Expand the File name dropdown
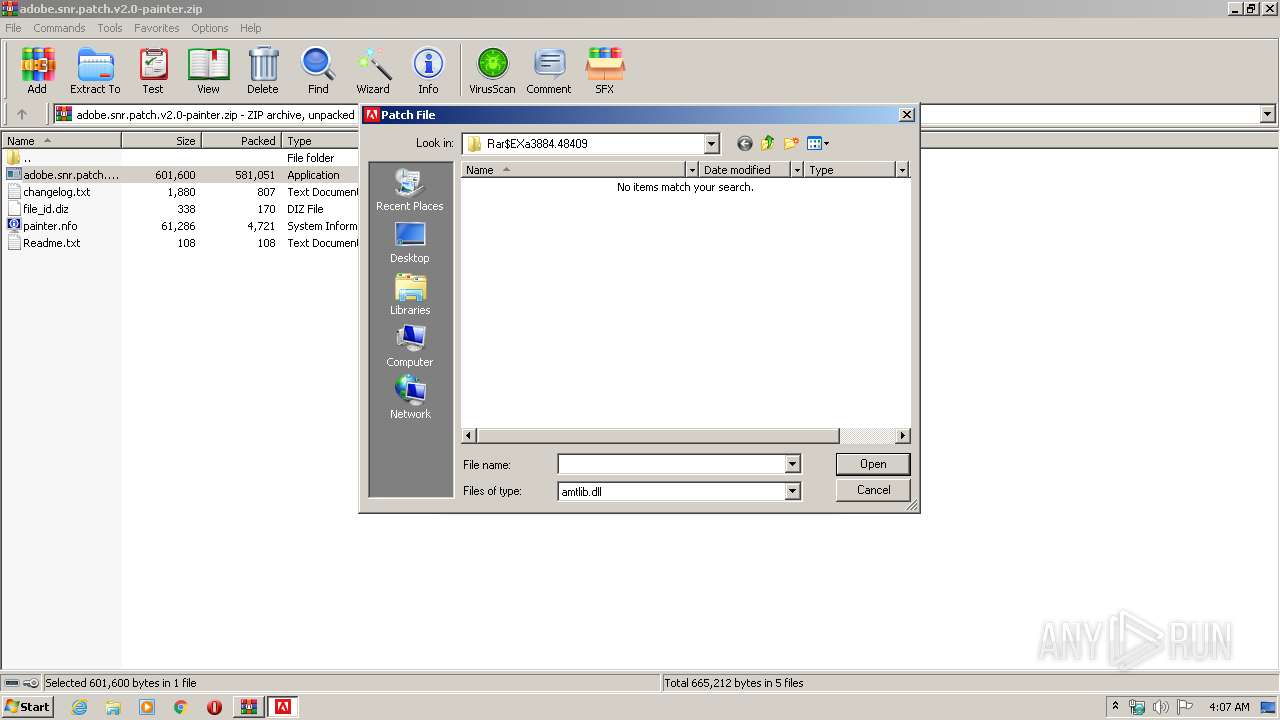Screen dimensions: 1280x720 [x=792, y=464]
